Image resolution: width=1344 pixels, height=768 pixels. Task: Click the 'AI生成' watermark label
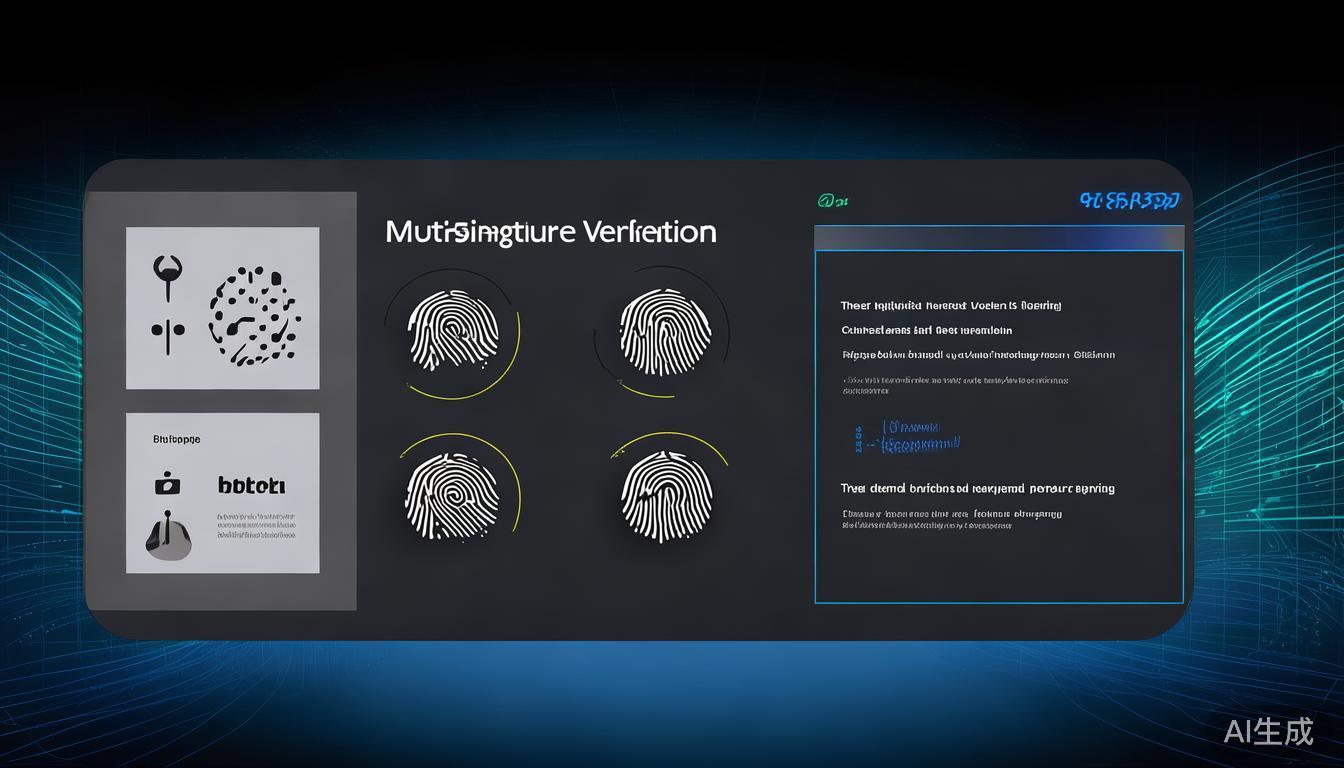(x=1268, y=731)
